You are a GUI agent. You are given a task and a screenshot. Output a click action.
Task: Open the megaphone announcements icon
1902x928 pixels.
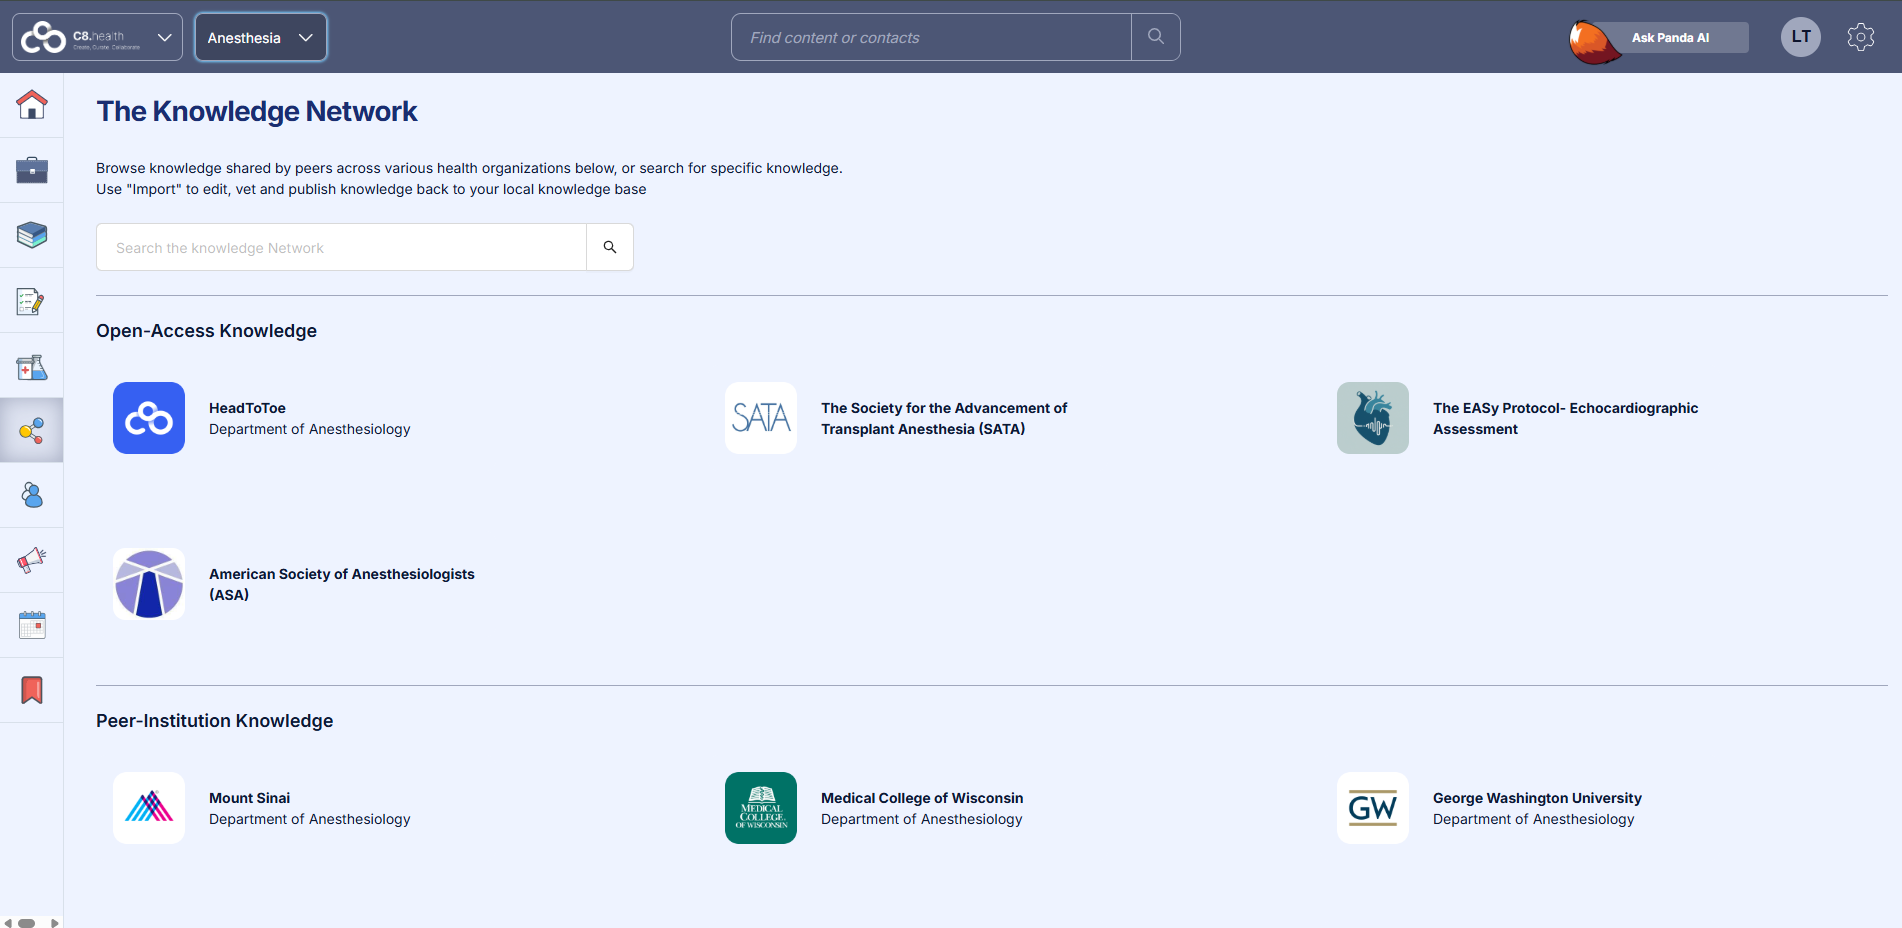(32, 560)
